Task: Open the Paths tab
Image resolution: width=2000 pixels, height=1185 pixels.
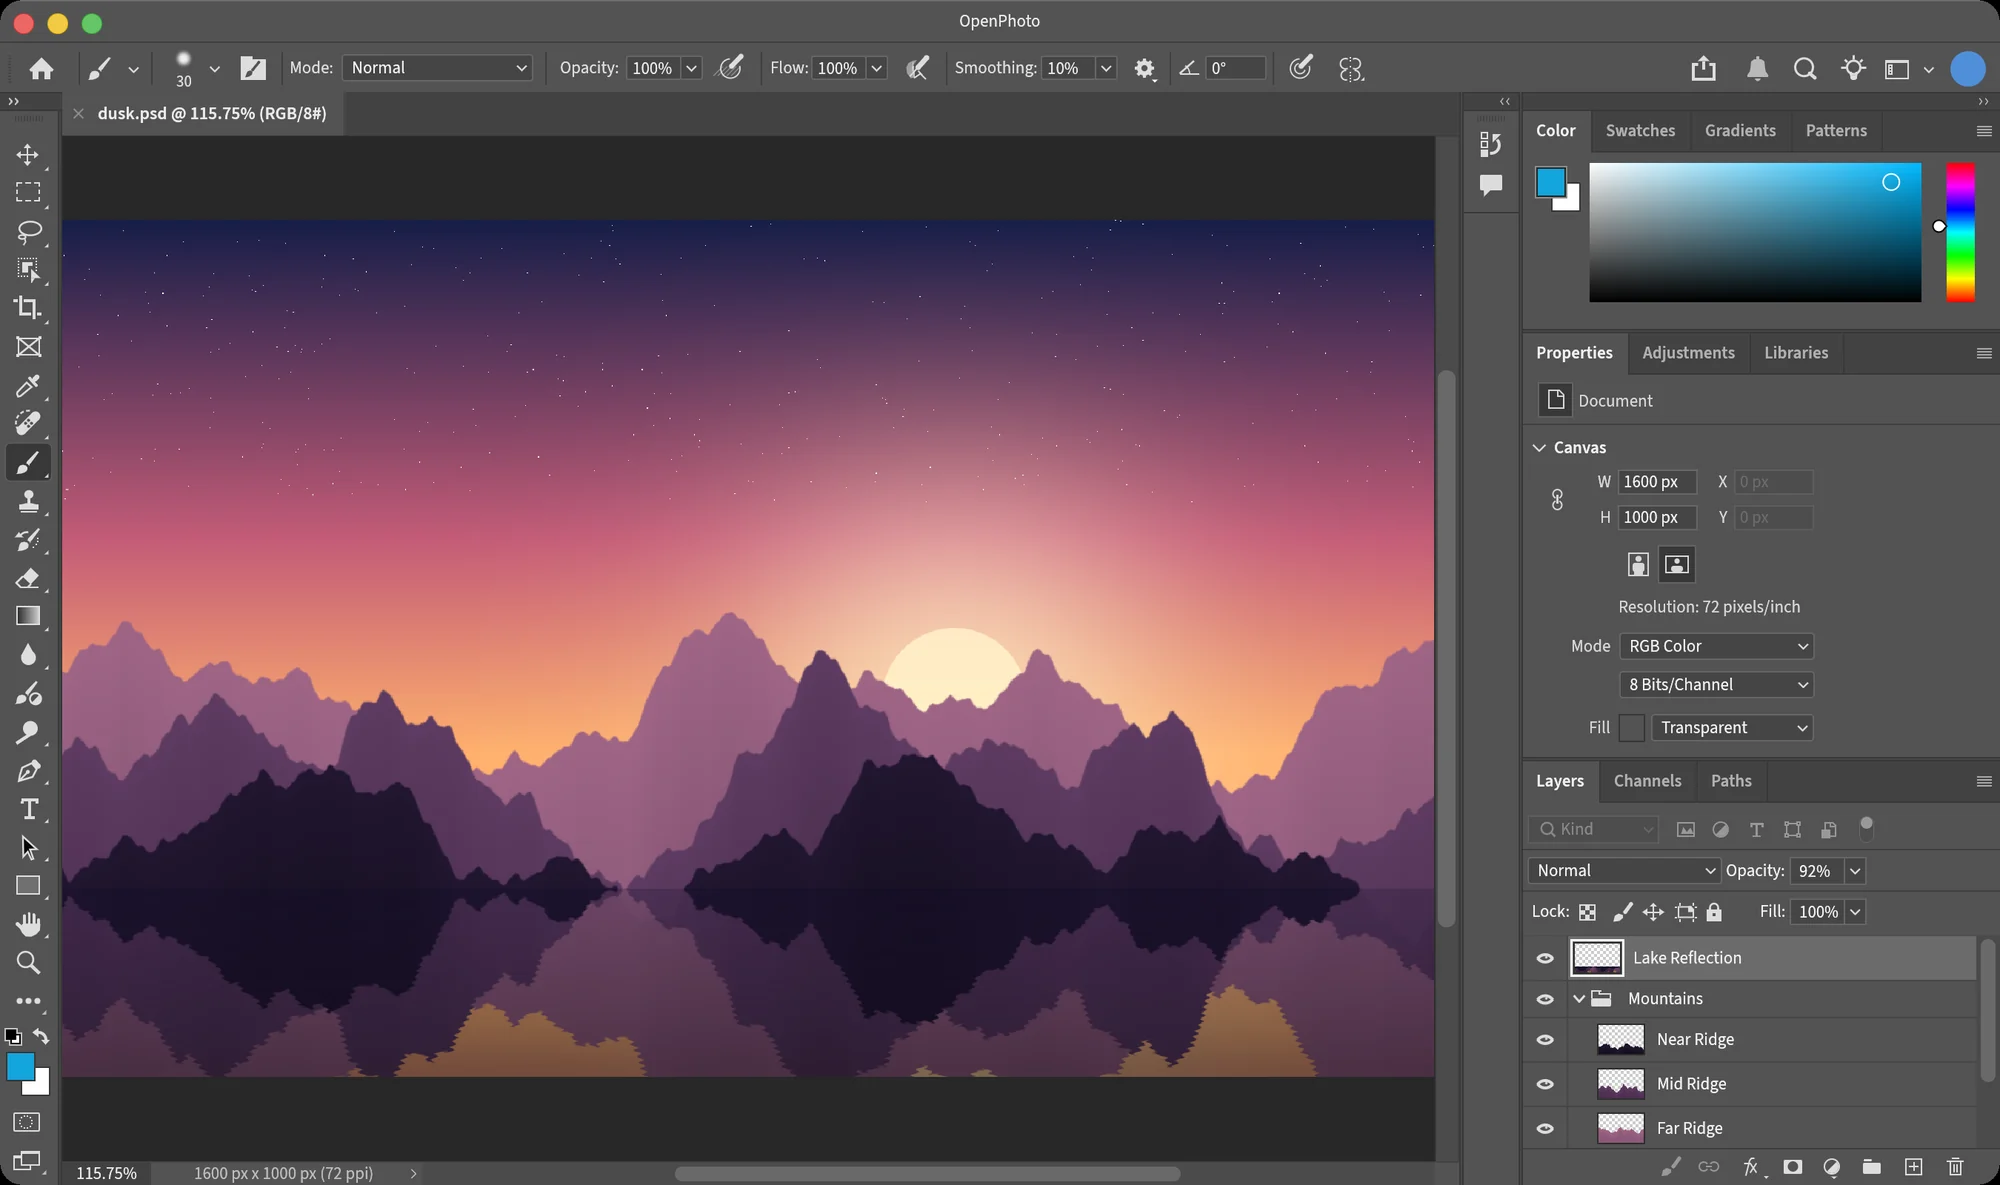Action: coord(1731,781)
